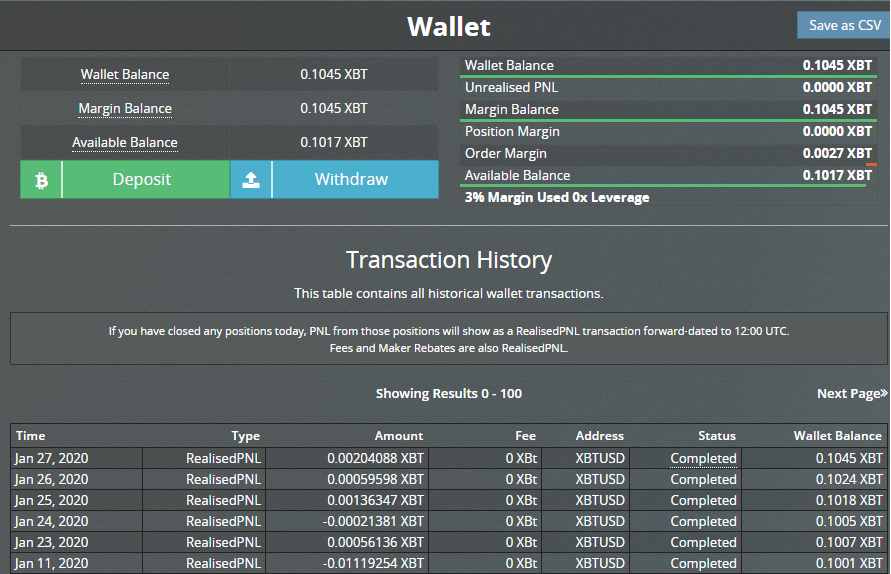This screenshot has width=891, height=574.
Task: Click the Address column header
Action: [x=599, y=436]
